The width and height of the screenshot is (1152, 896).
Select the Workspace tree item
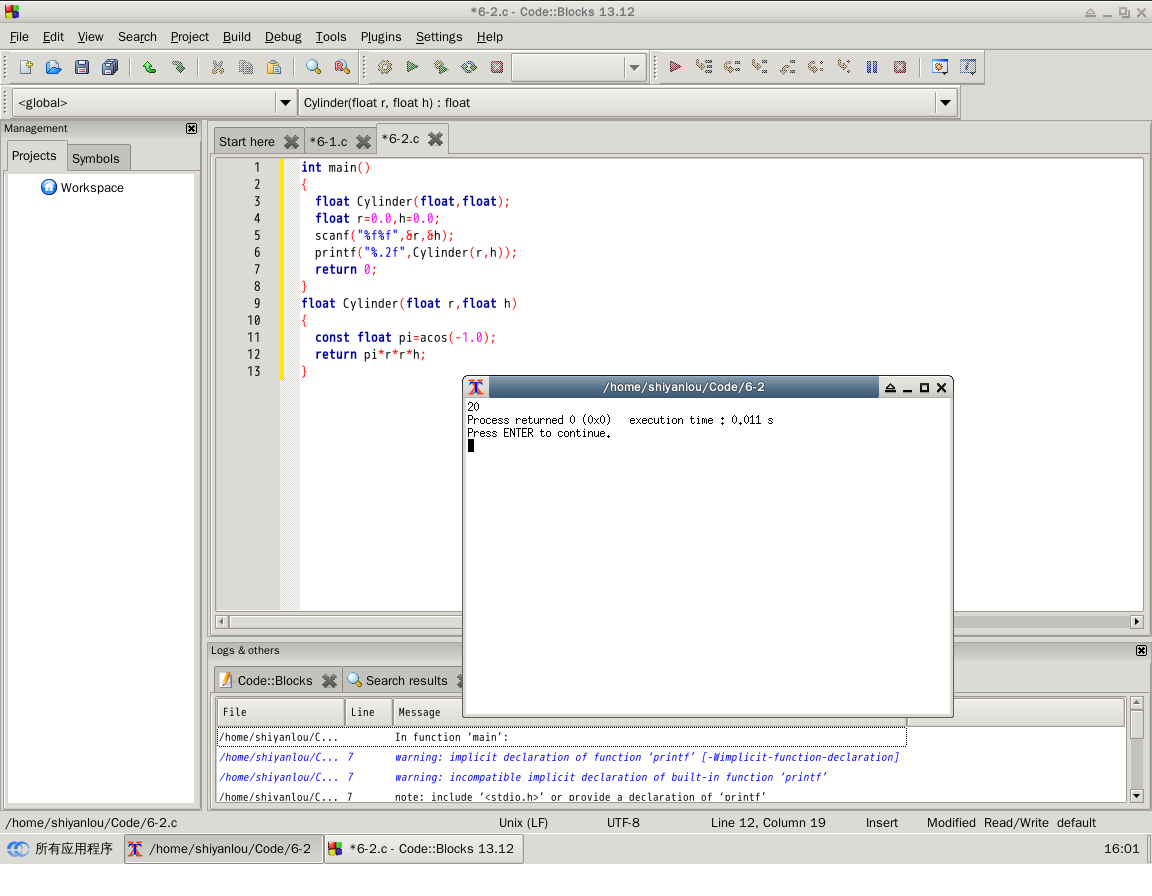92,188
